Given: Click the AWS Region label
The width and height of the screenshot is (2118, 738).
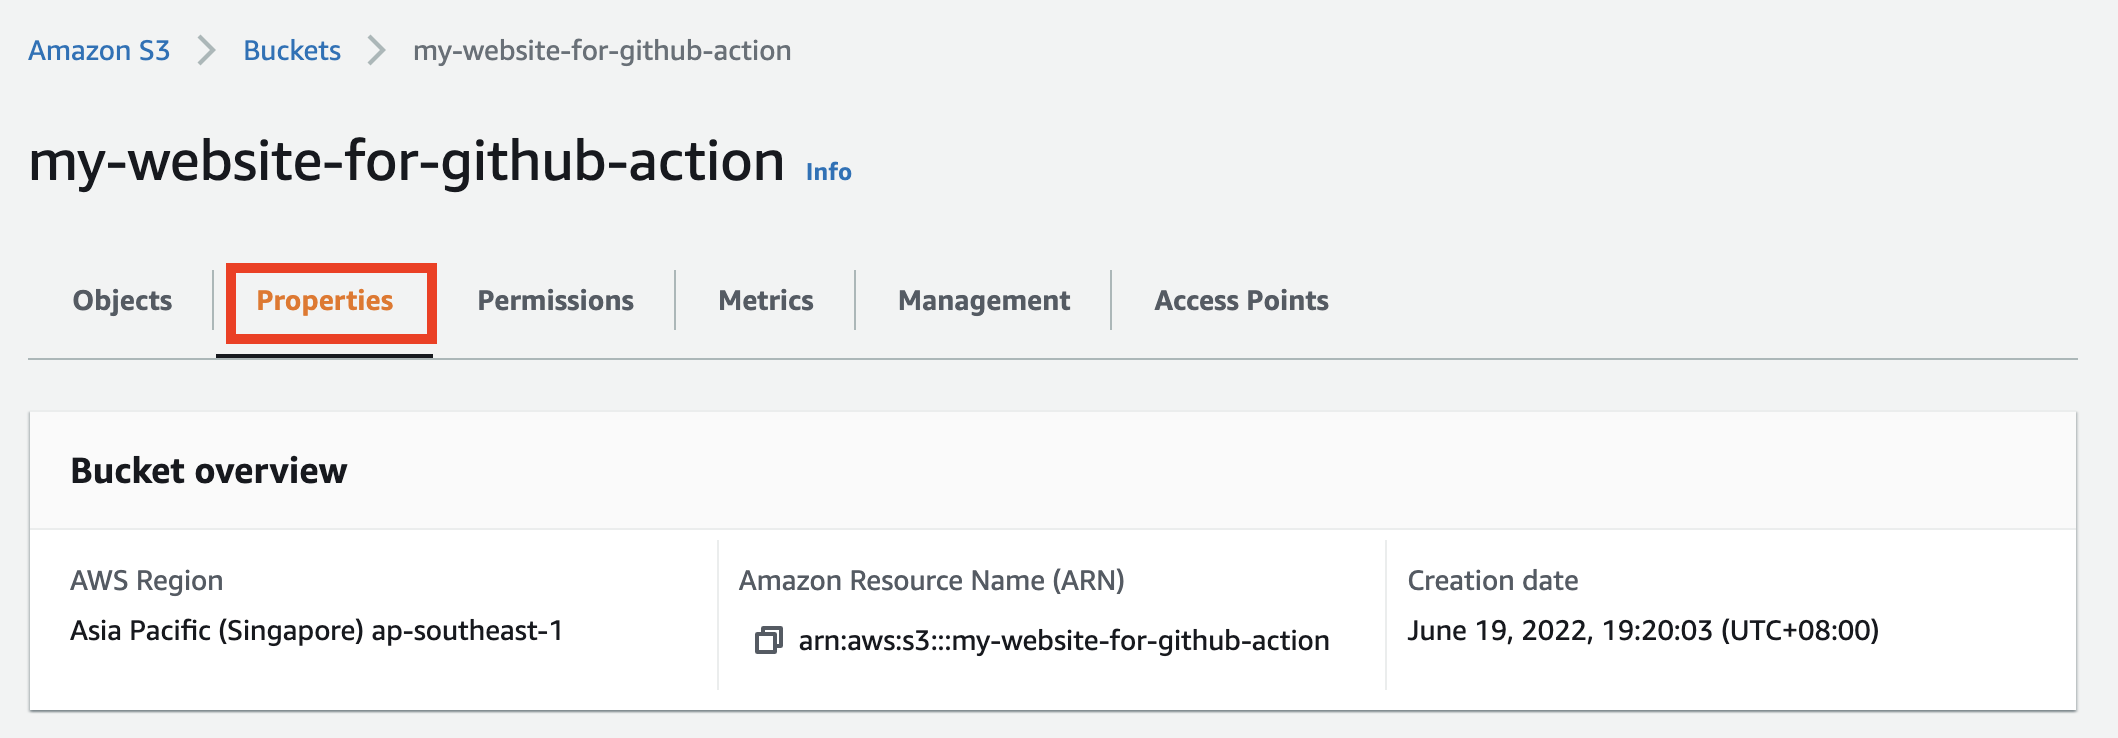Looking at the screenshot, I should pyautogui.click(x=147, y=580).
